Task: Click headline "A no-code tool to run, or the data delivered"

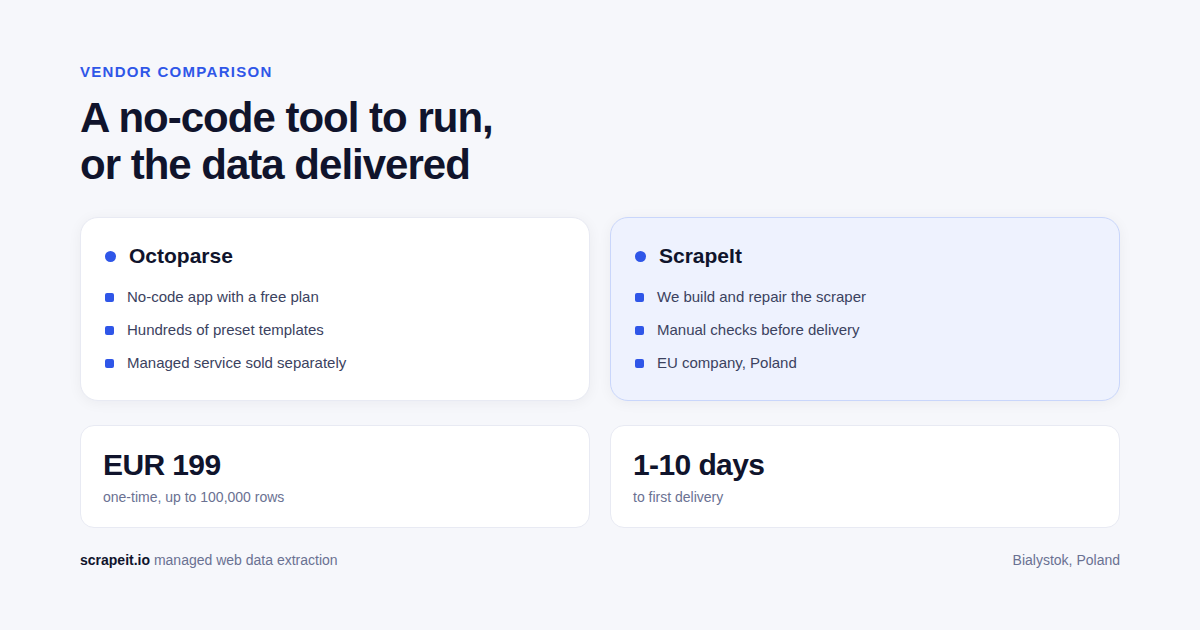Action: (x=286, y=141)
